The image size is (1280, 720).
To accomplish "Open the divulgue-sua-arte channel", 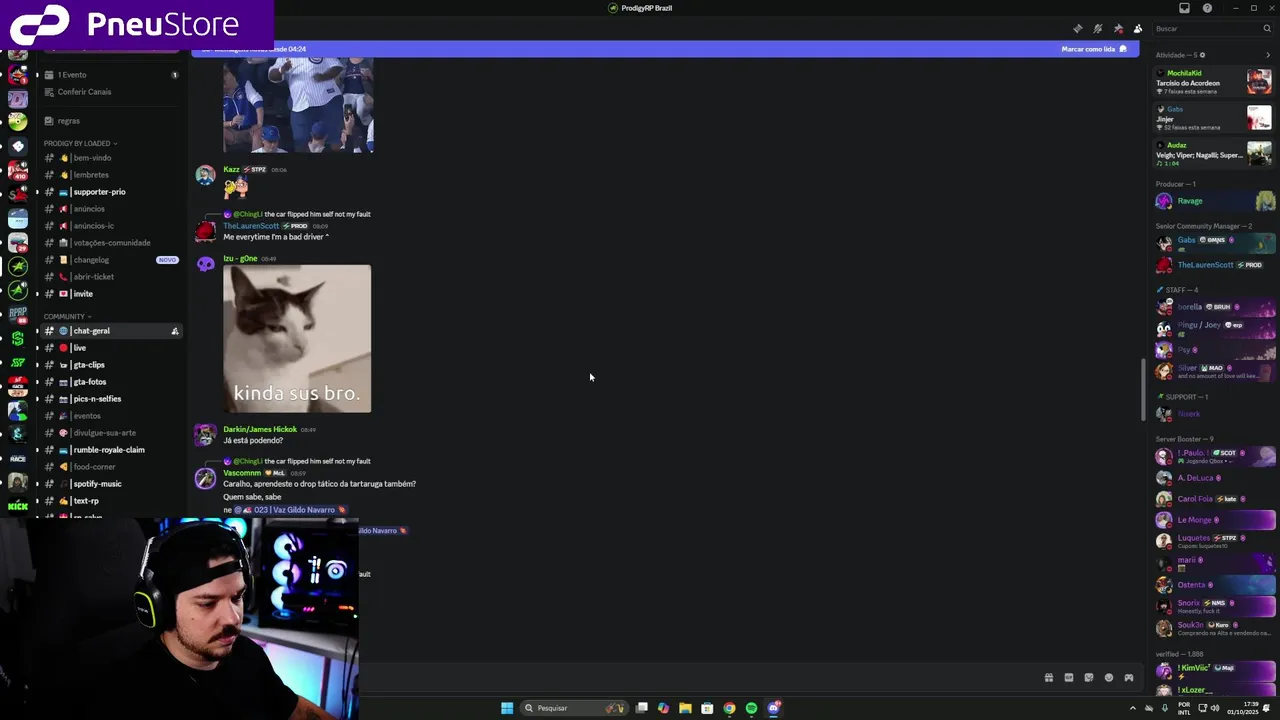I will [110, 433].
